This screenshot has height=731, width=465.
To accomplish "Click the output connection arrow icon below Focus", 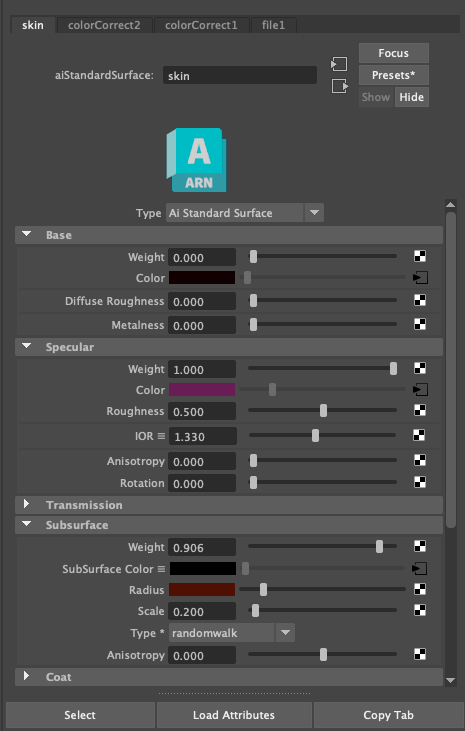I will coord(340,86).
